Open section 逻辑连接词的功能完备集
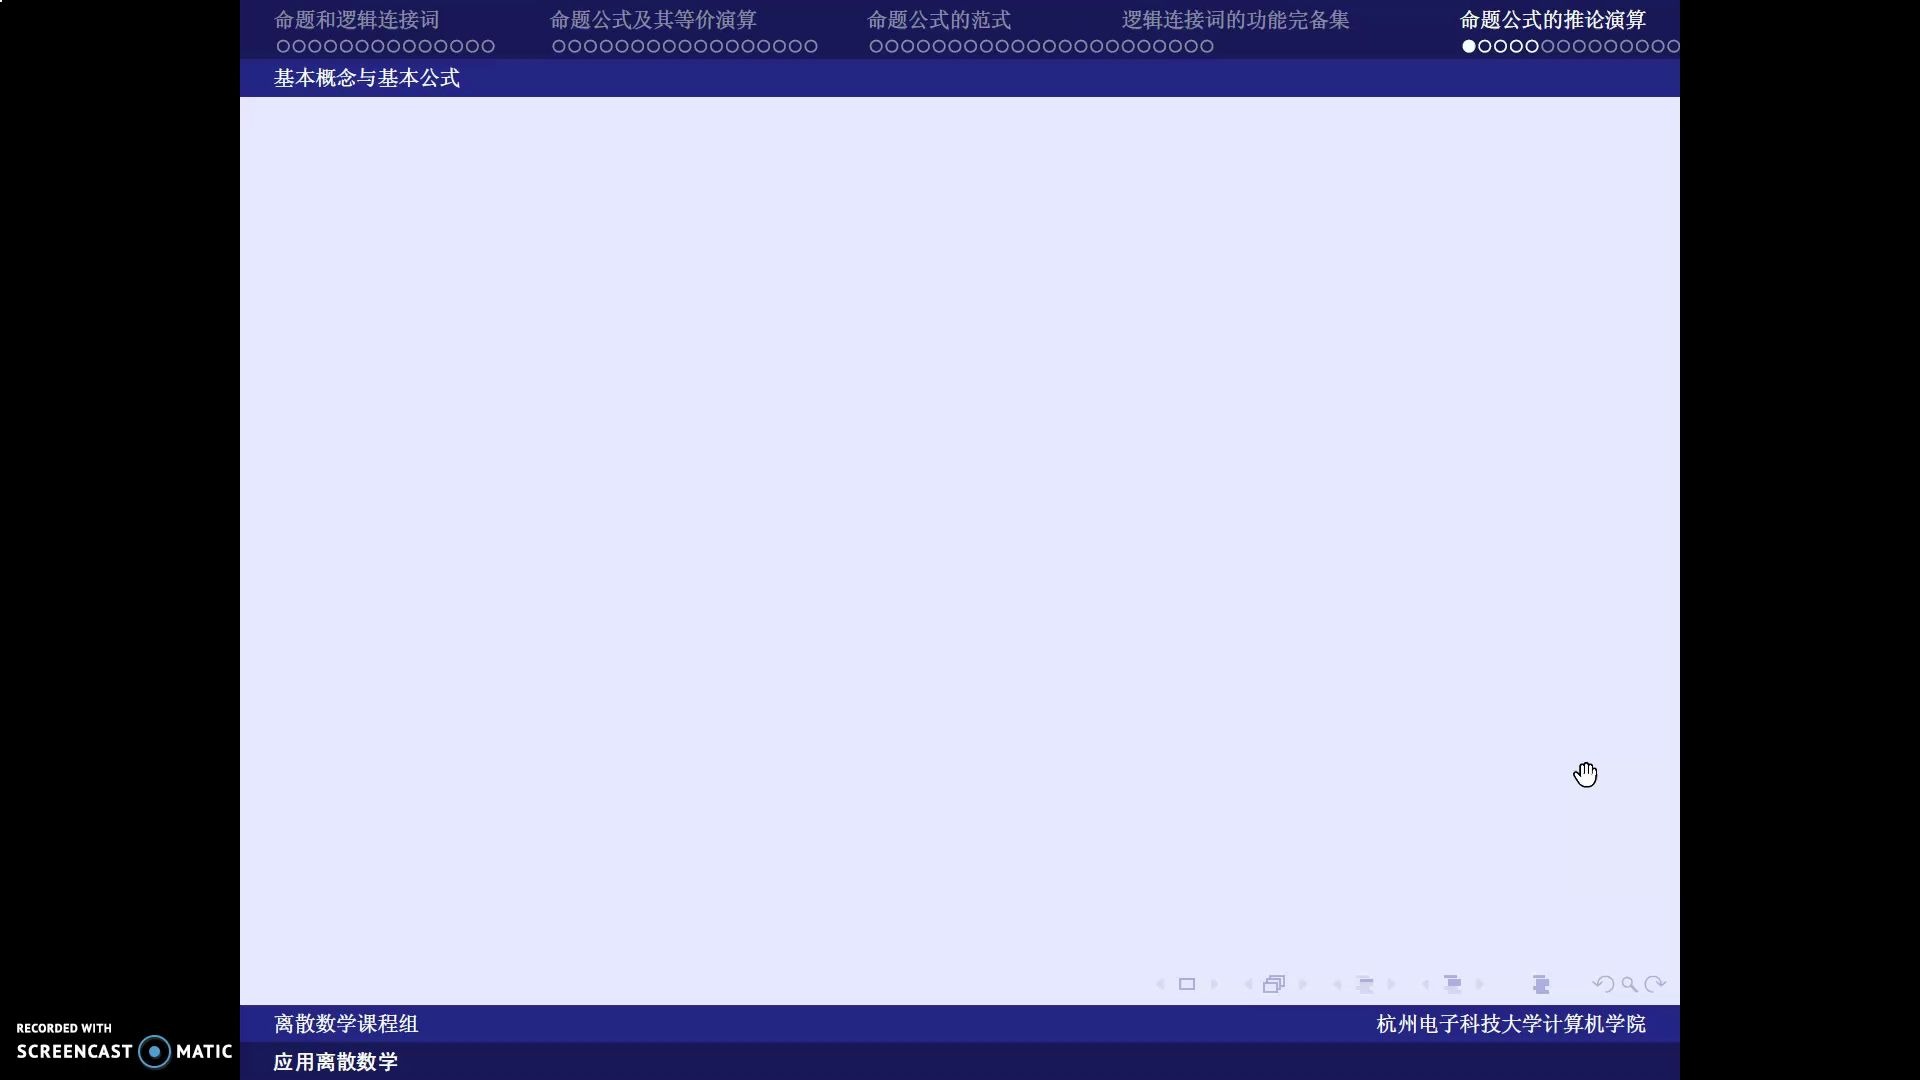The image size is (1920, 1080). [x=1235, y=20]
